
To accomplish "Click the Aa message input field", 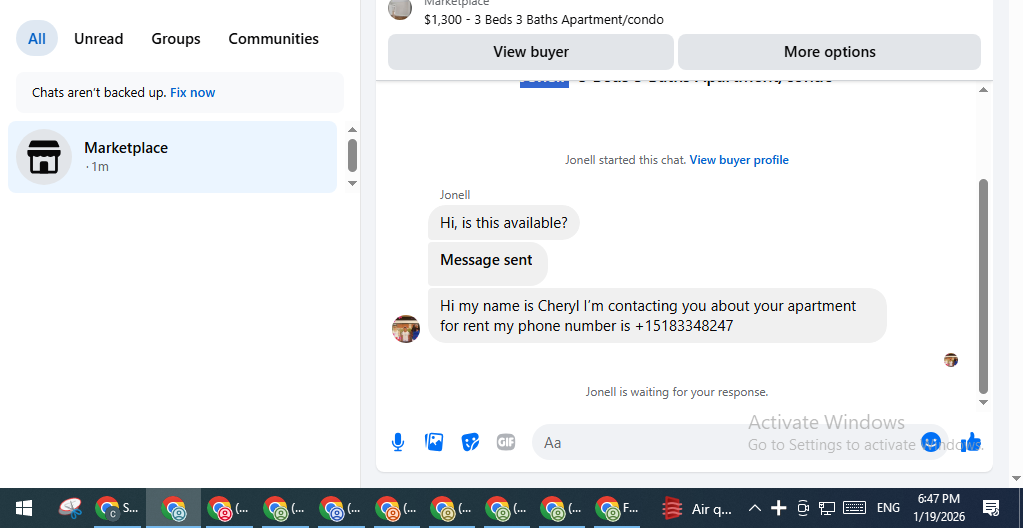I will 724,443.
